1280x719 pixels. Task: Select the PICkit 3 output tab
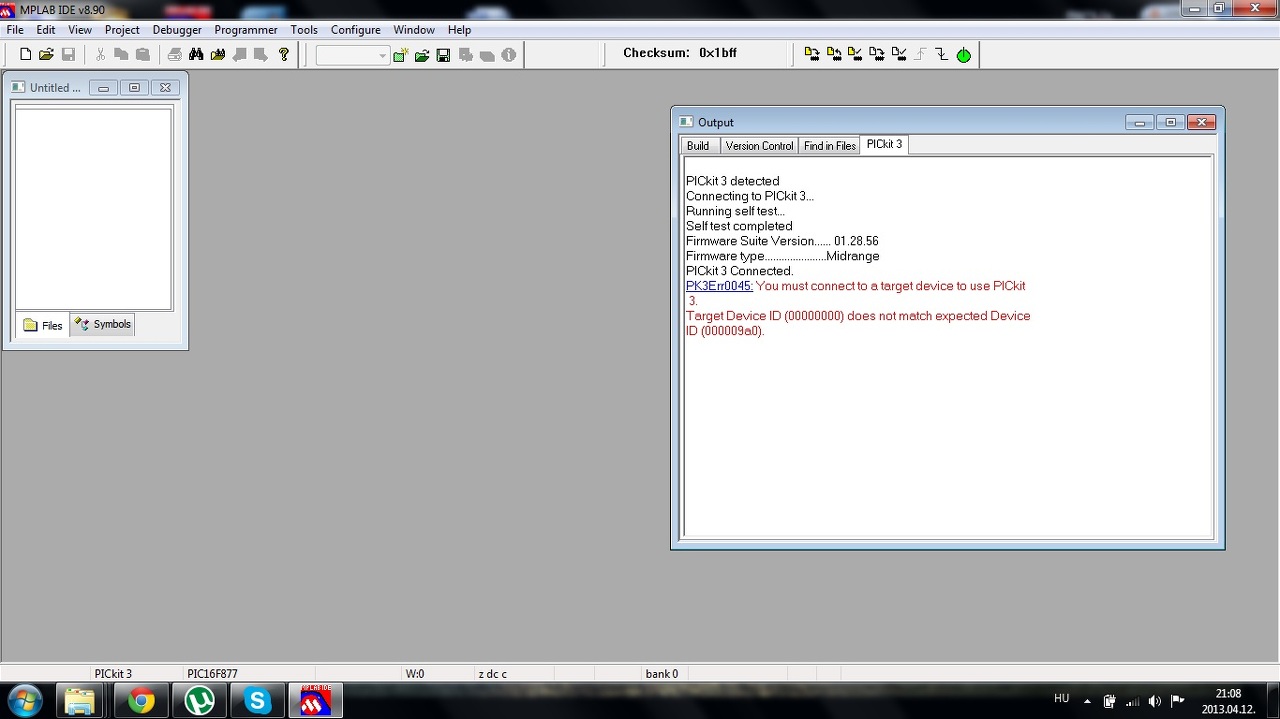point(885,145)
